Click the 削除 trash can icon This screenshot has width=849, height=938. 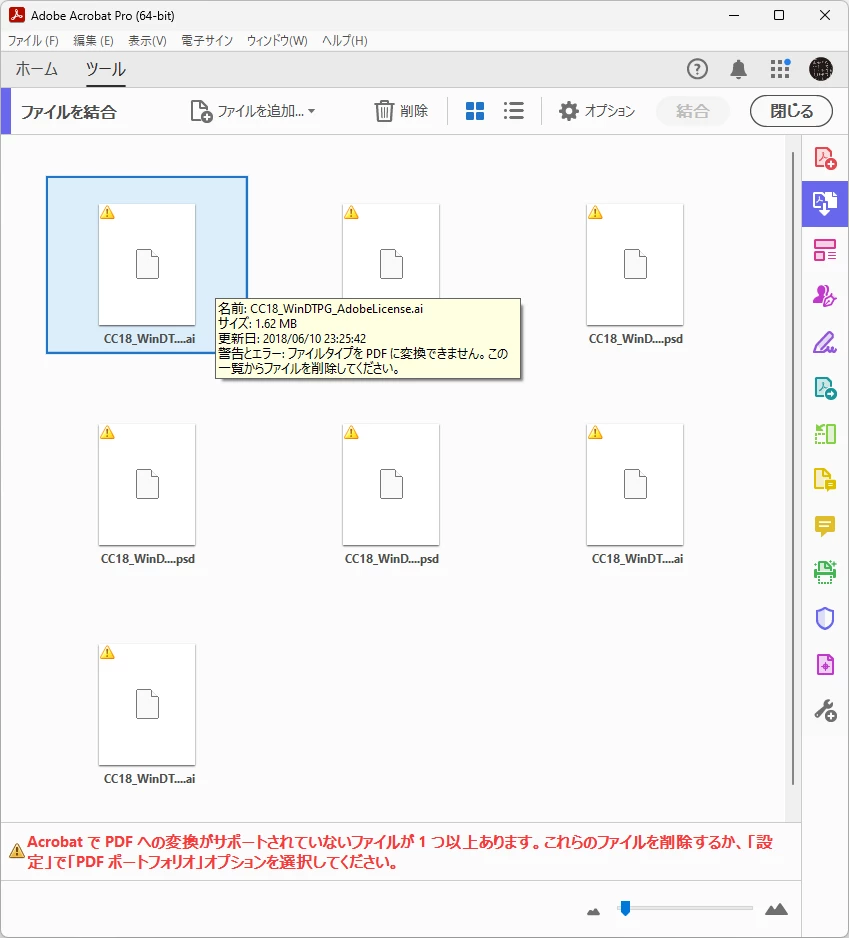click(384, 111)
